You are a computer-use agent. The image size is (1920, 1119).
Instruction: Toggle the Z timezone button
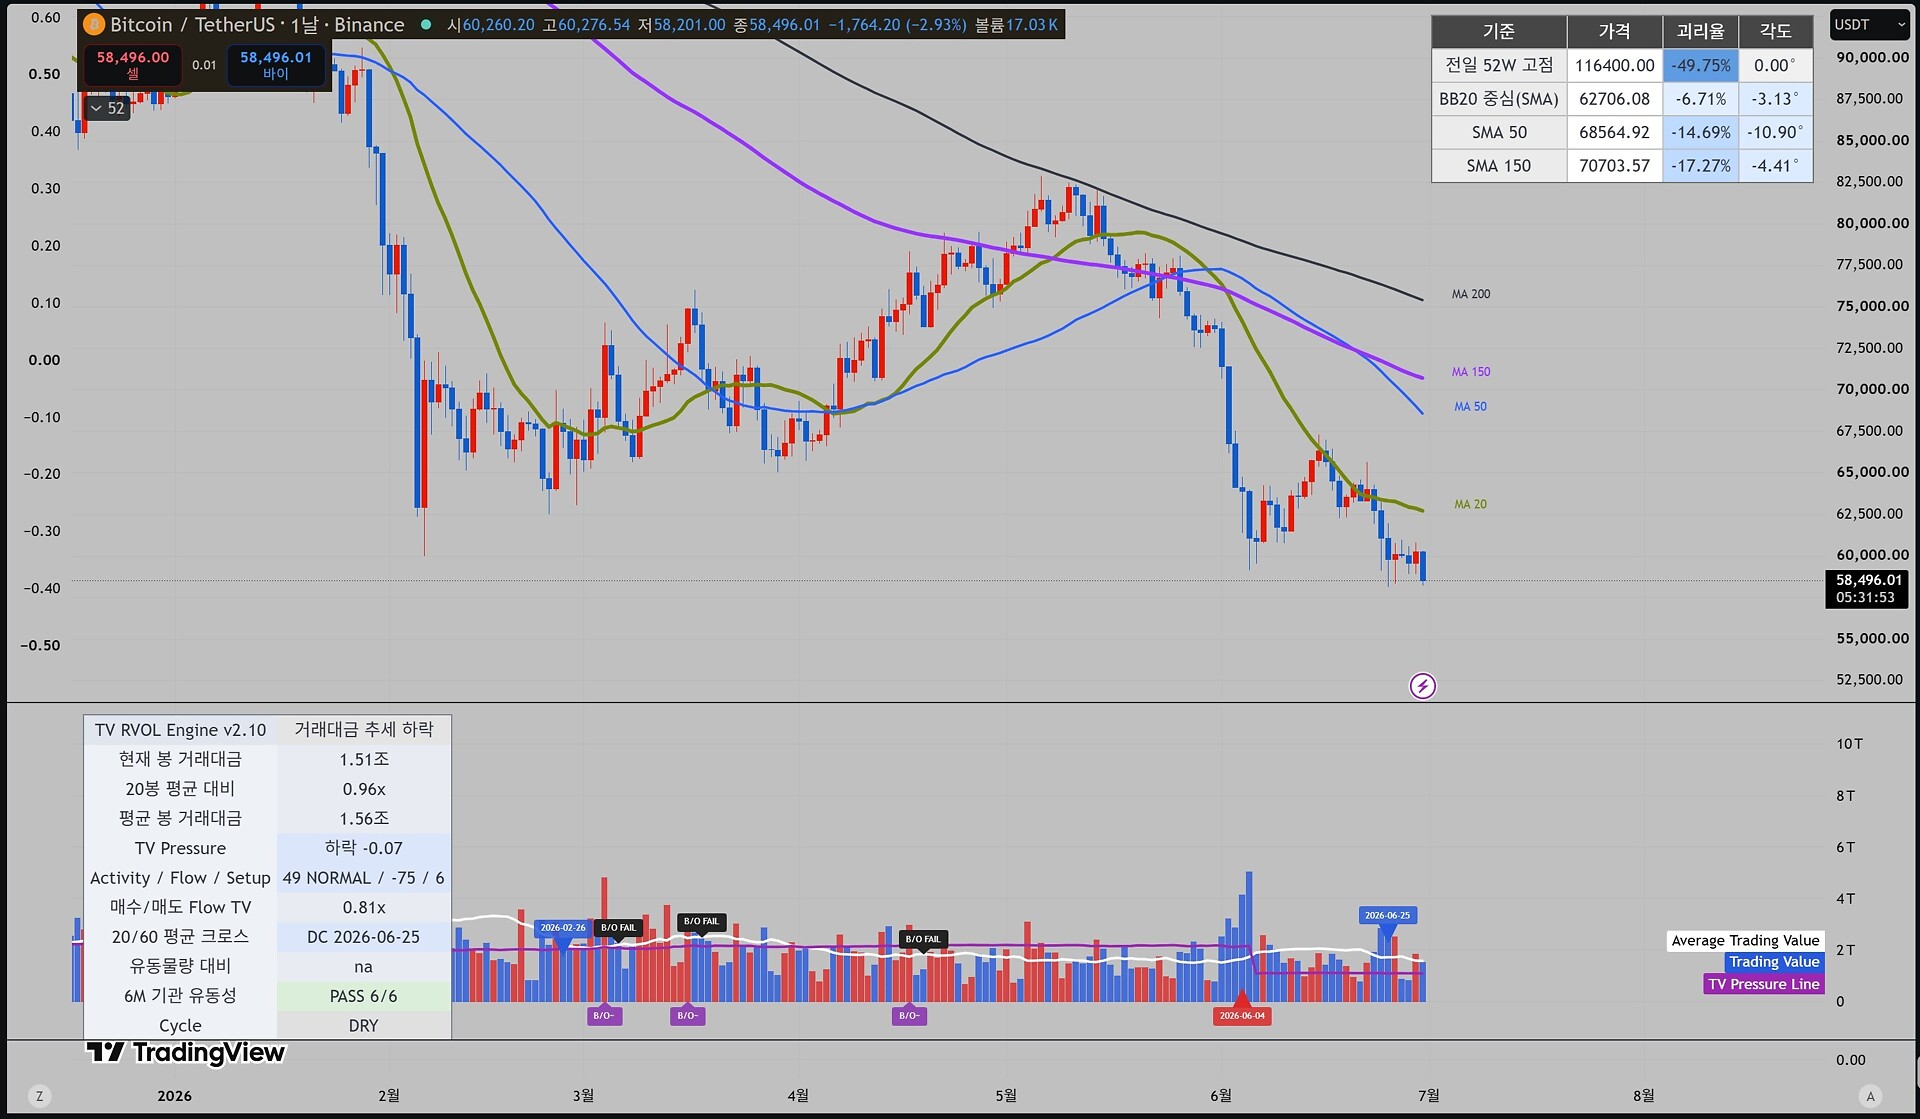click(x=39, y=1095)
